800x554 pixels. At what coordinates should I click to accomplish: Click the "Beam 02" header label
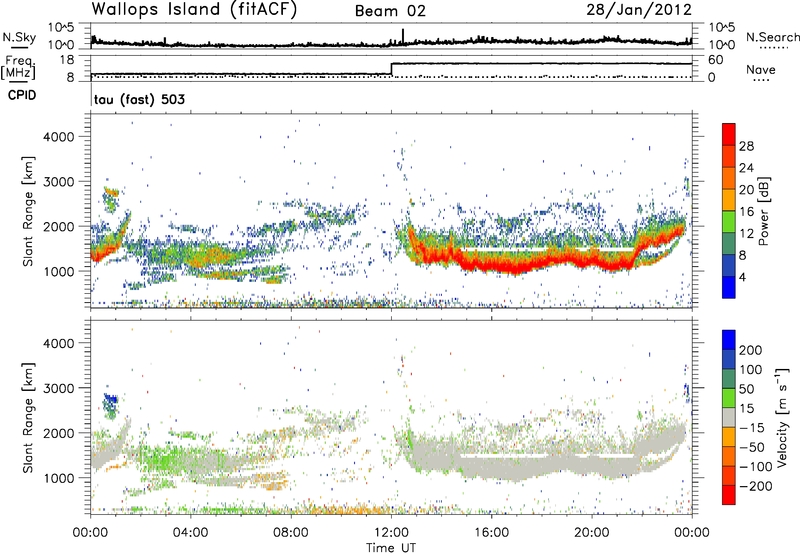[x=390, y=11]
